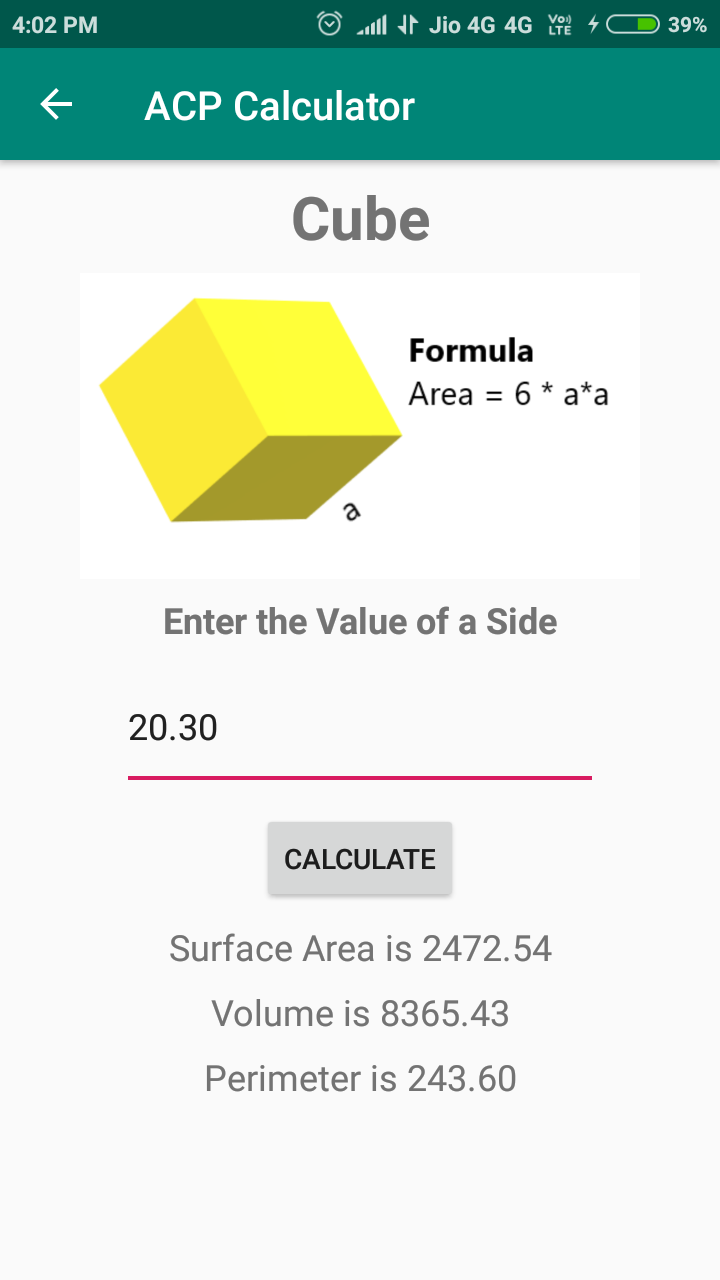Tap the Formula label in the image

[471, 351]
